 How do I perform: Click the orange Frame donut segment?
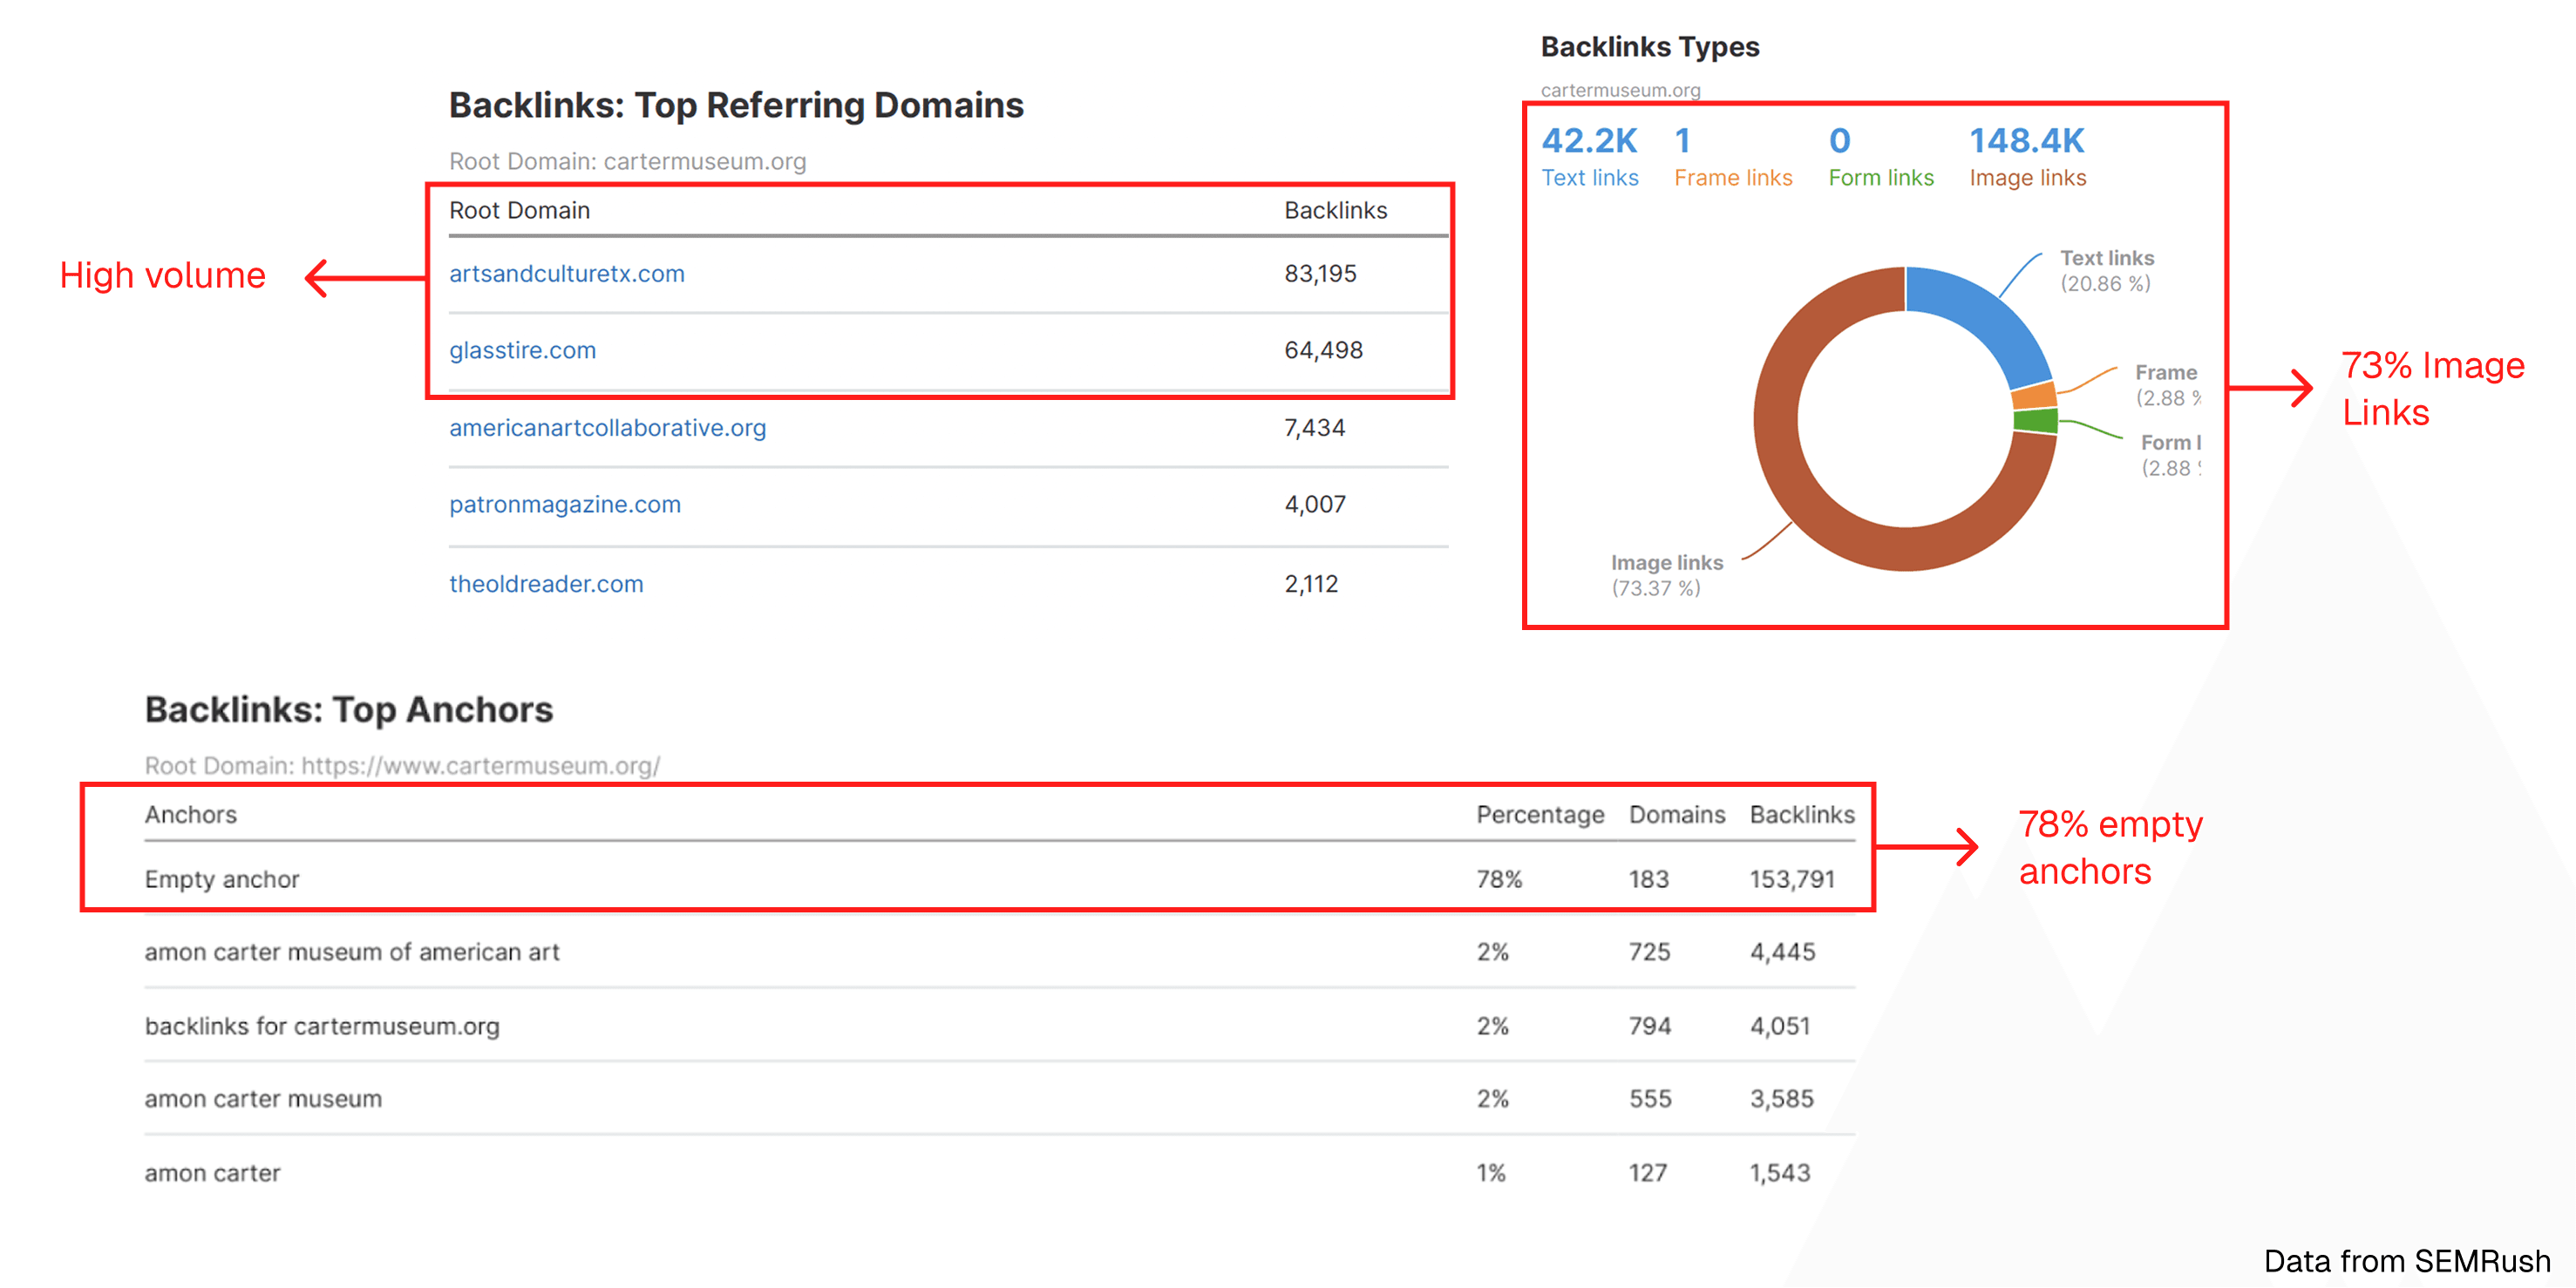[x=2034, y=396]
